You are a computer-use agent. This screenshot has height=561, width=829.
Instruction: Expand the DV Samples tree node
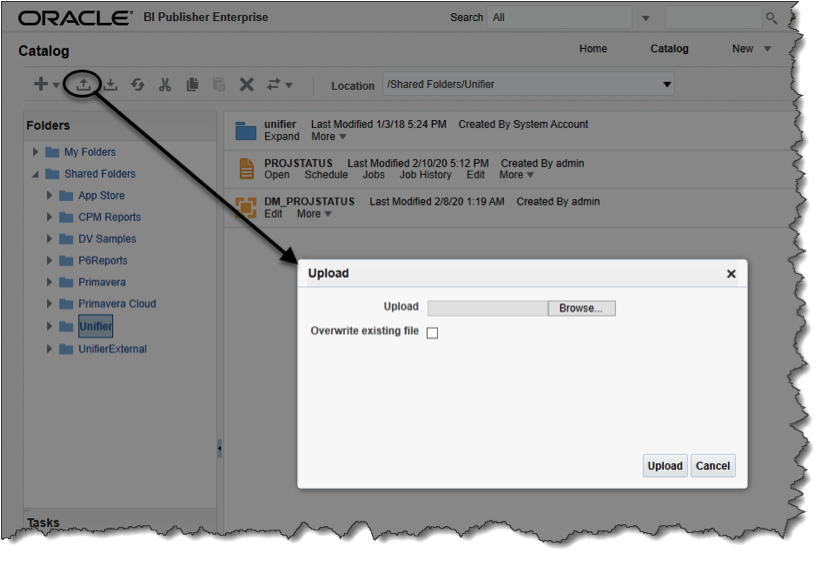[x=49, y=239]
